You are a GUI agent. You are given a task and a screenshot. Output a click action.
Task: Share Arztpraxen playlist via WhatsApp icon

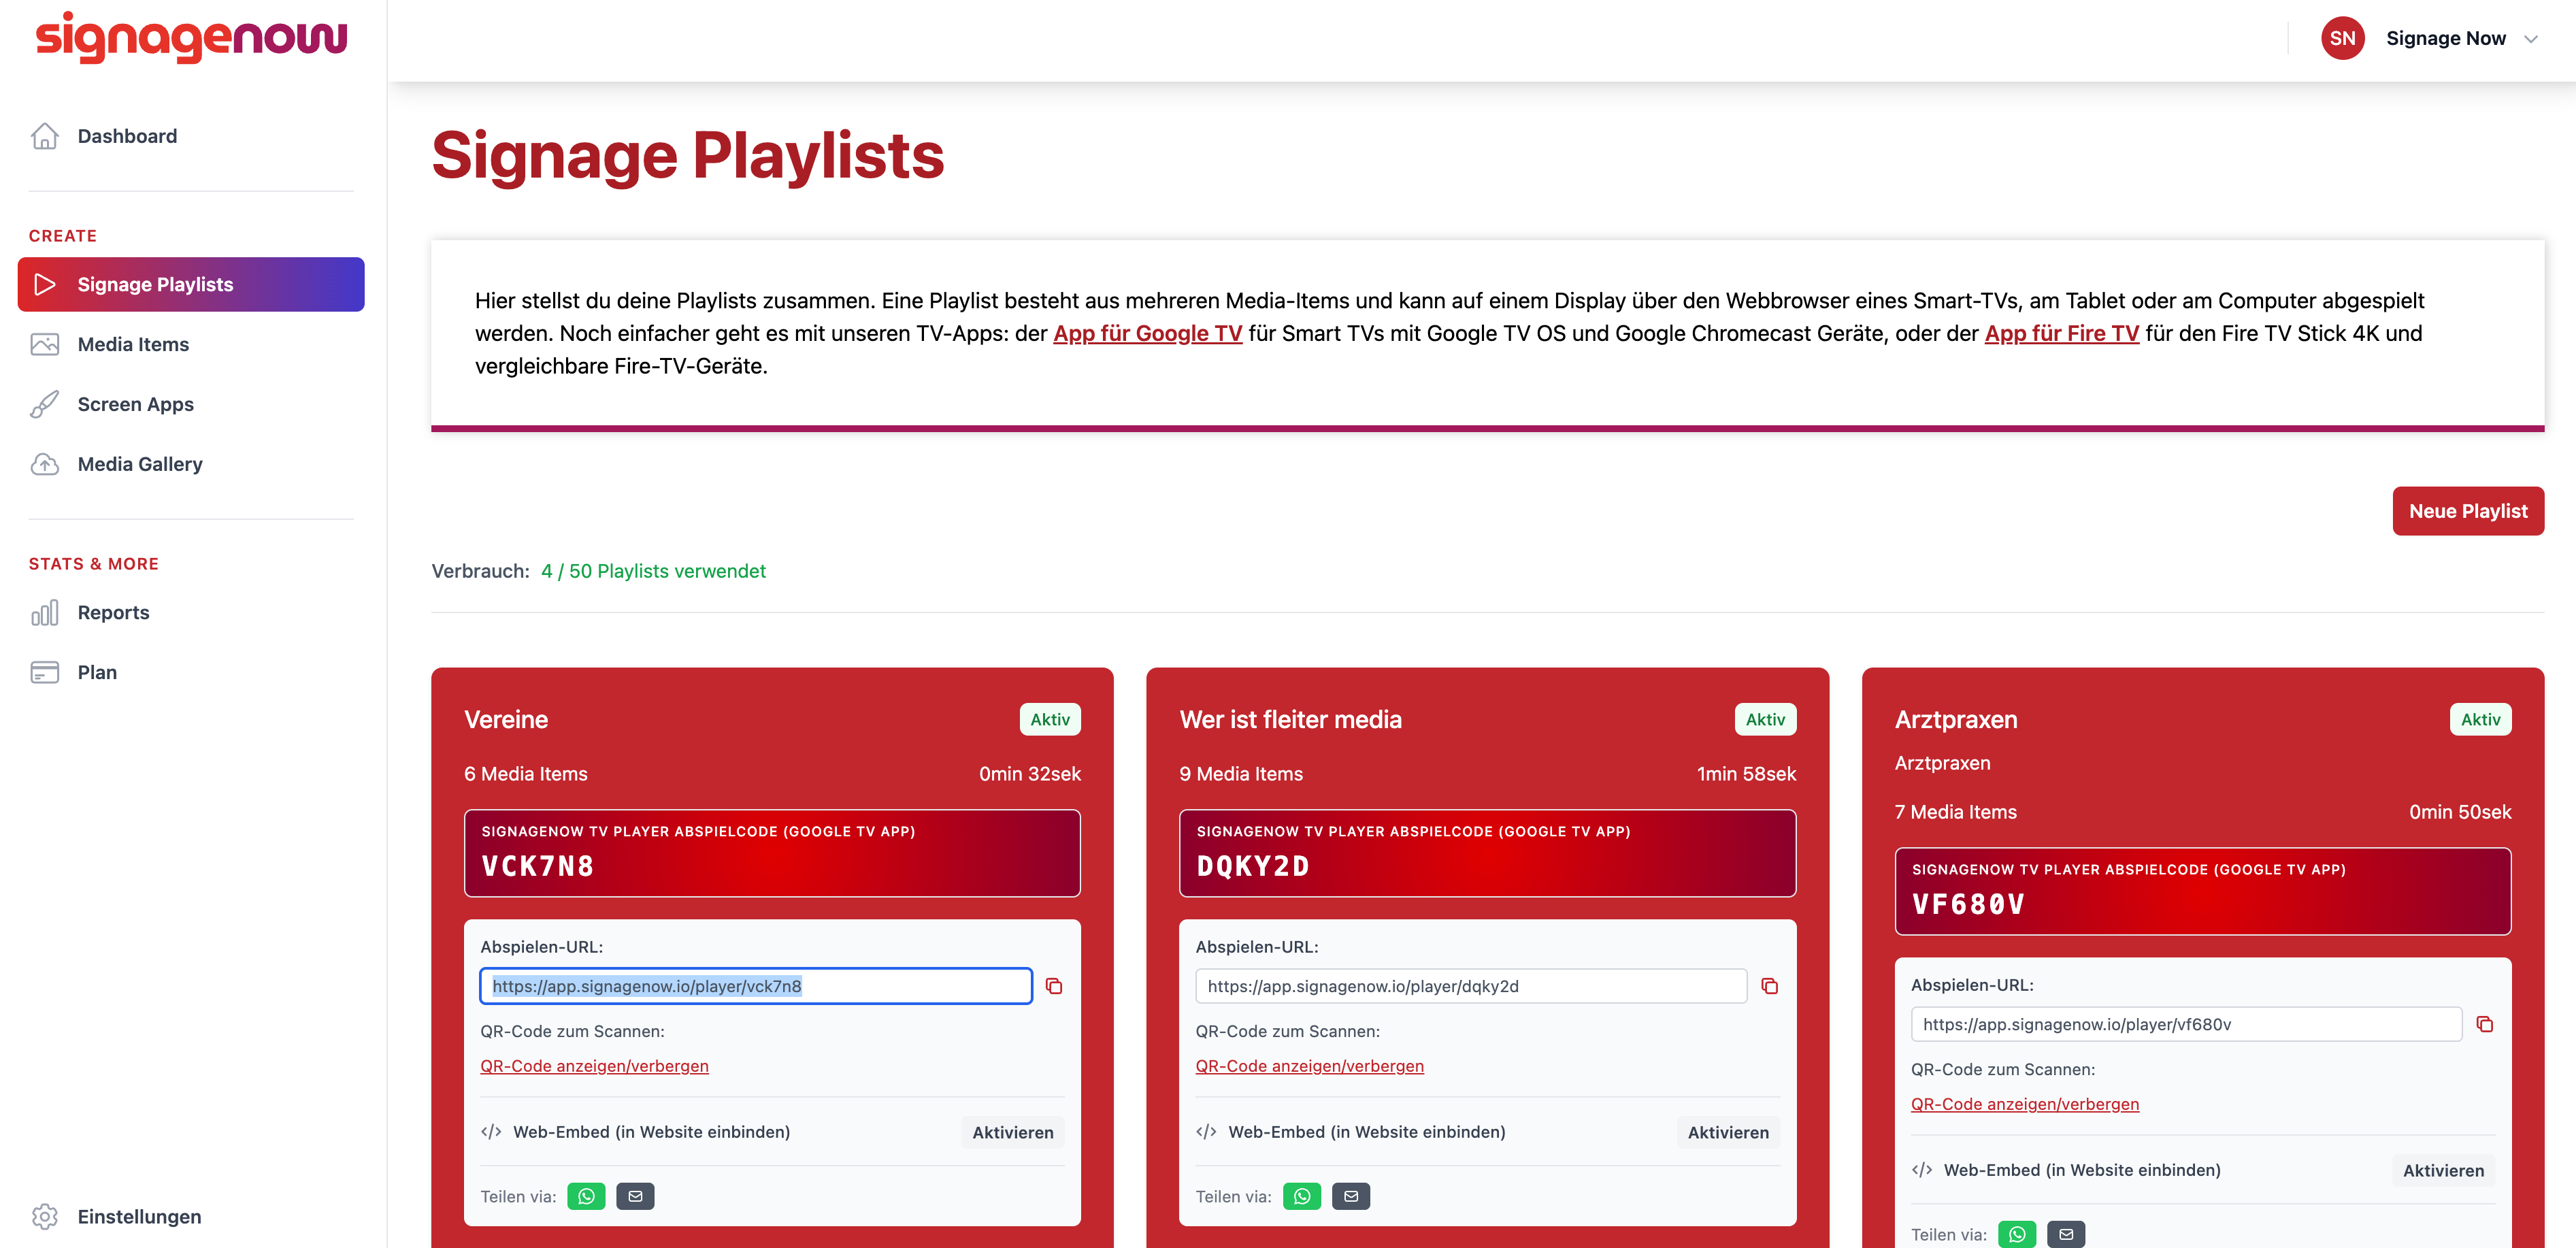pos(2017,1234)
